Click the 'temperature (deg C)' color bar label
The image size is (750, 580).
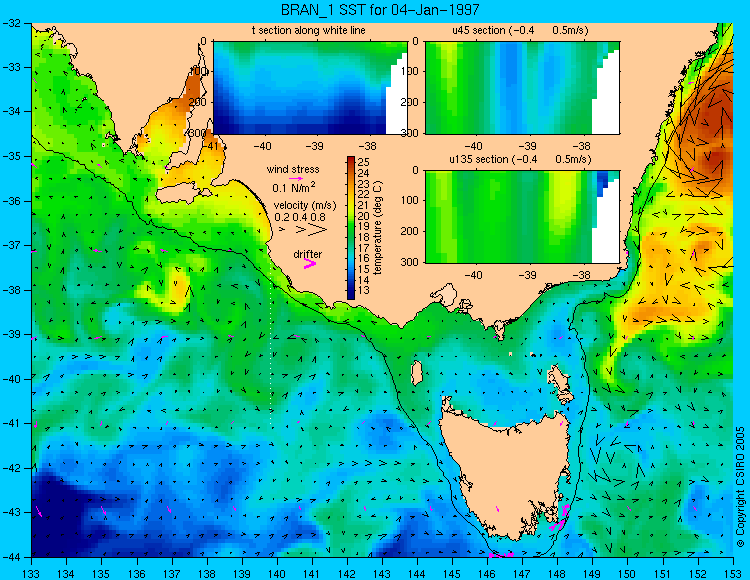click(x=378, y=228)
